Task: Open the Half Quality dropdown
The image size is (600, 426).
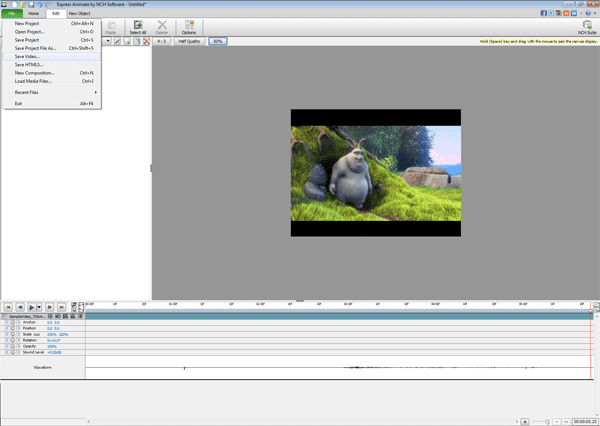Action: click(189, 41)
